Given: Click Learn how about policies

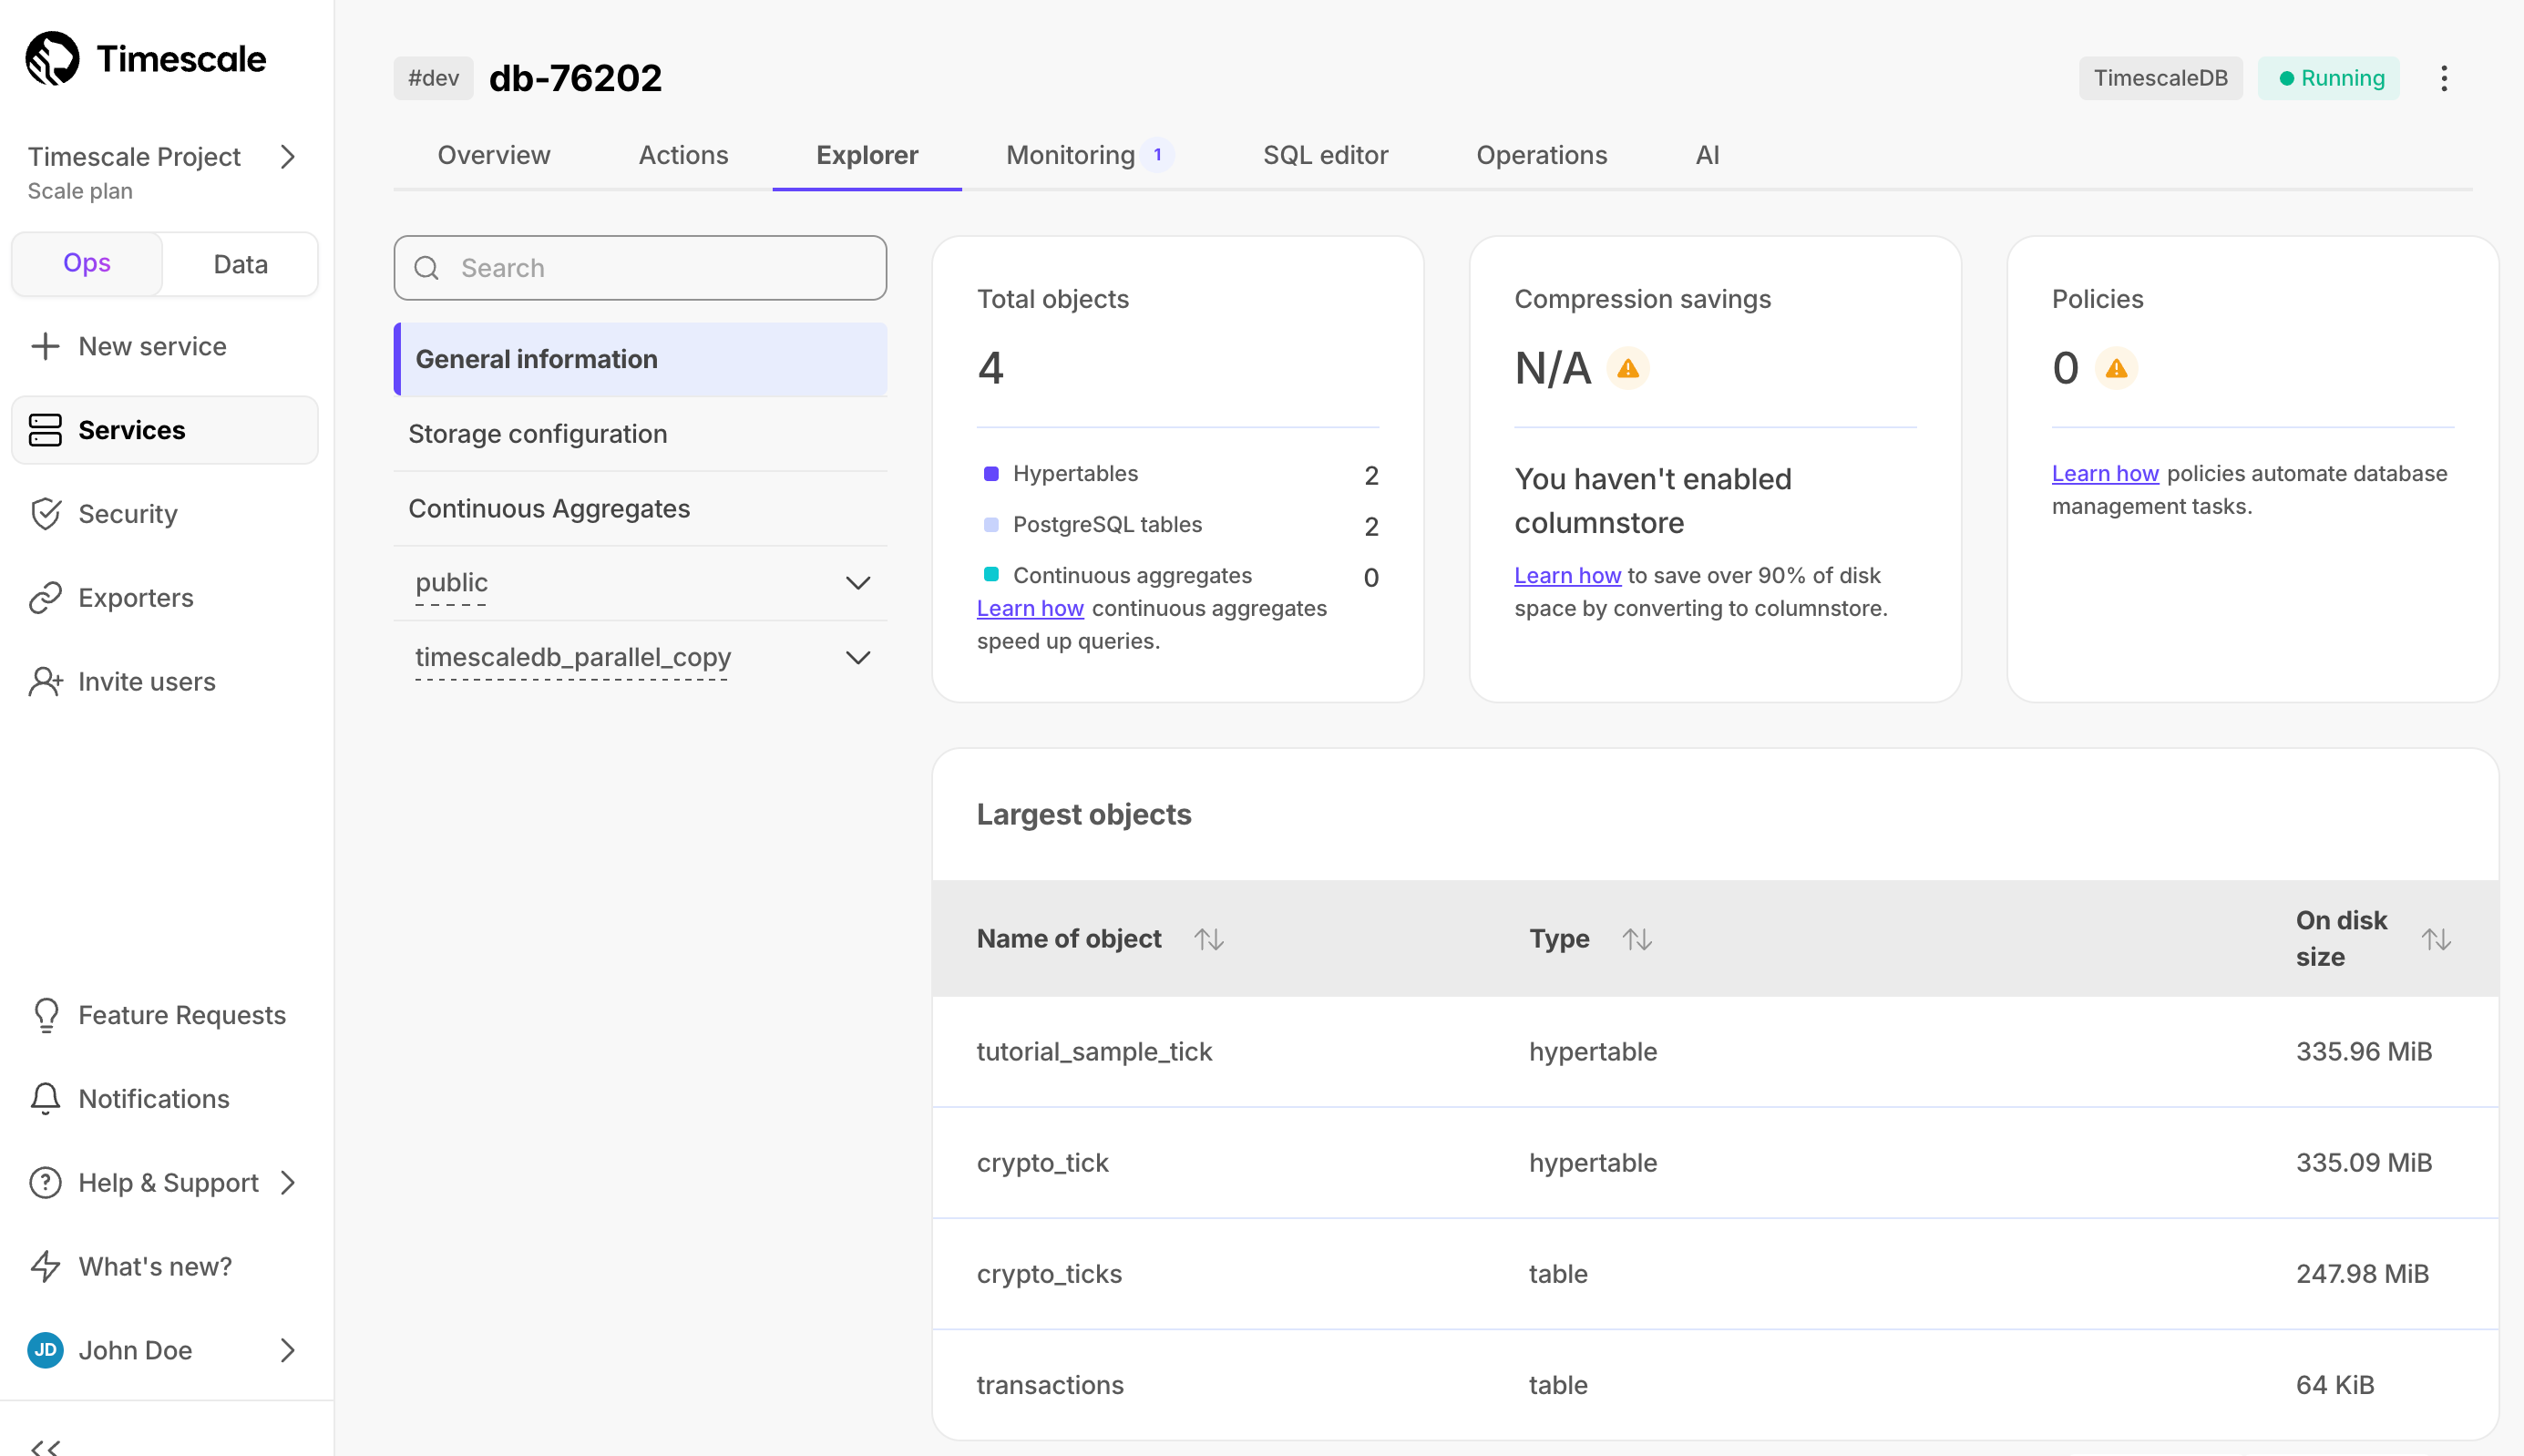Looking at the screenshot, I should click(x=2105, y=473).
